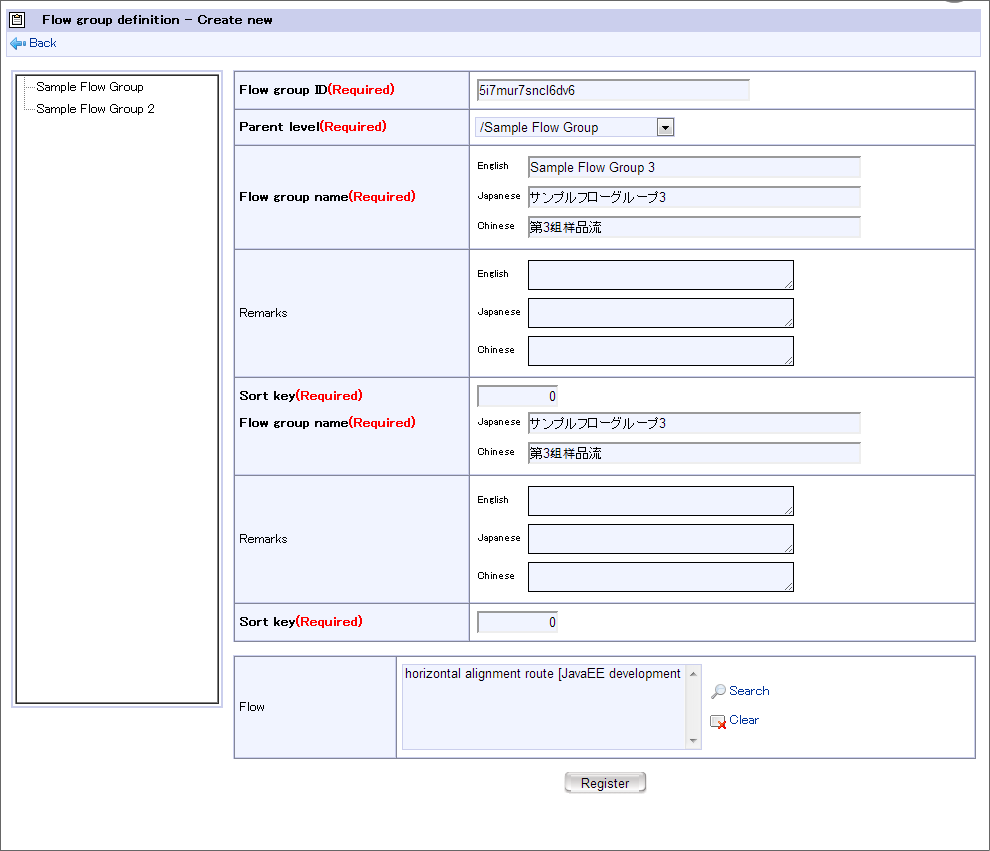This screenshot has width=990, height=851.
Task: Click the Register button
Action: tap(605, 783)
